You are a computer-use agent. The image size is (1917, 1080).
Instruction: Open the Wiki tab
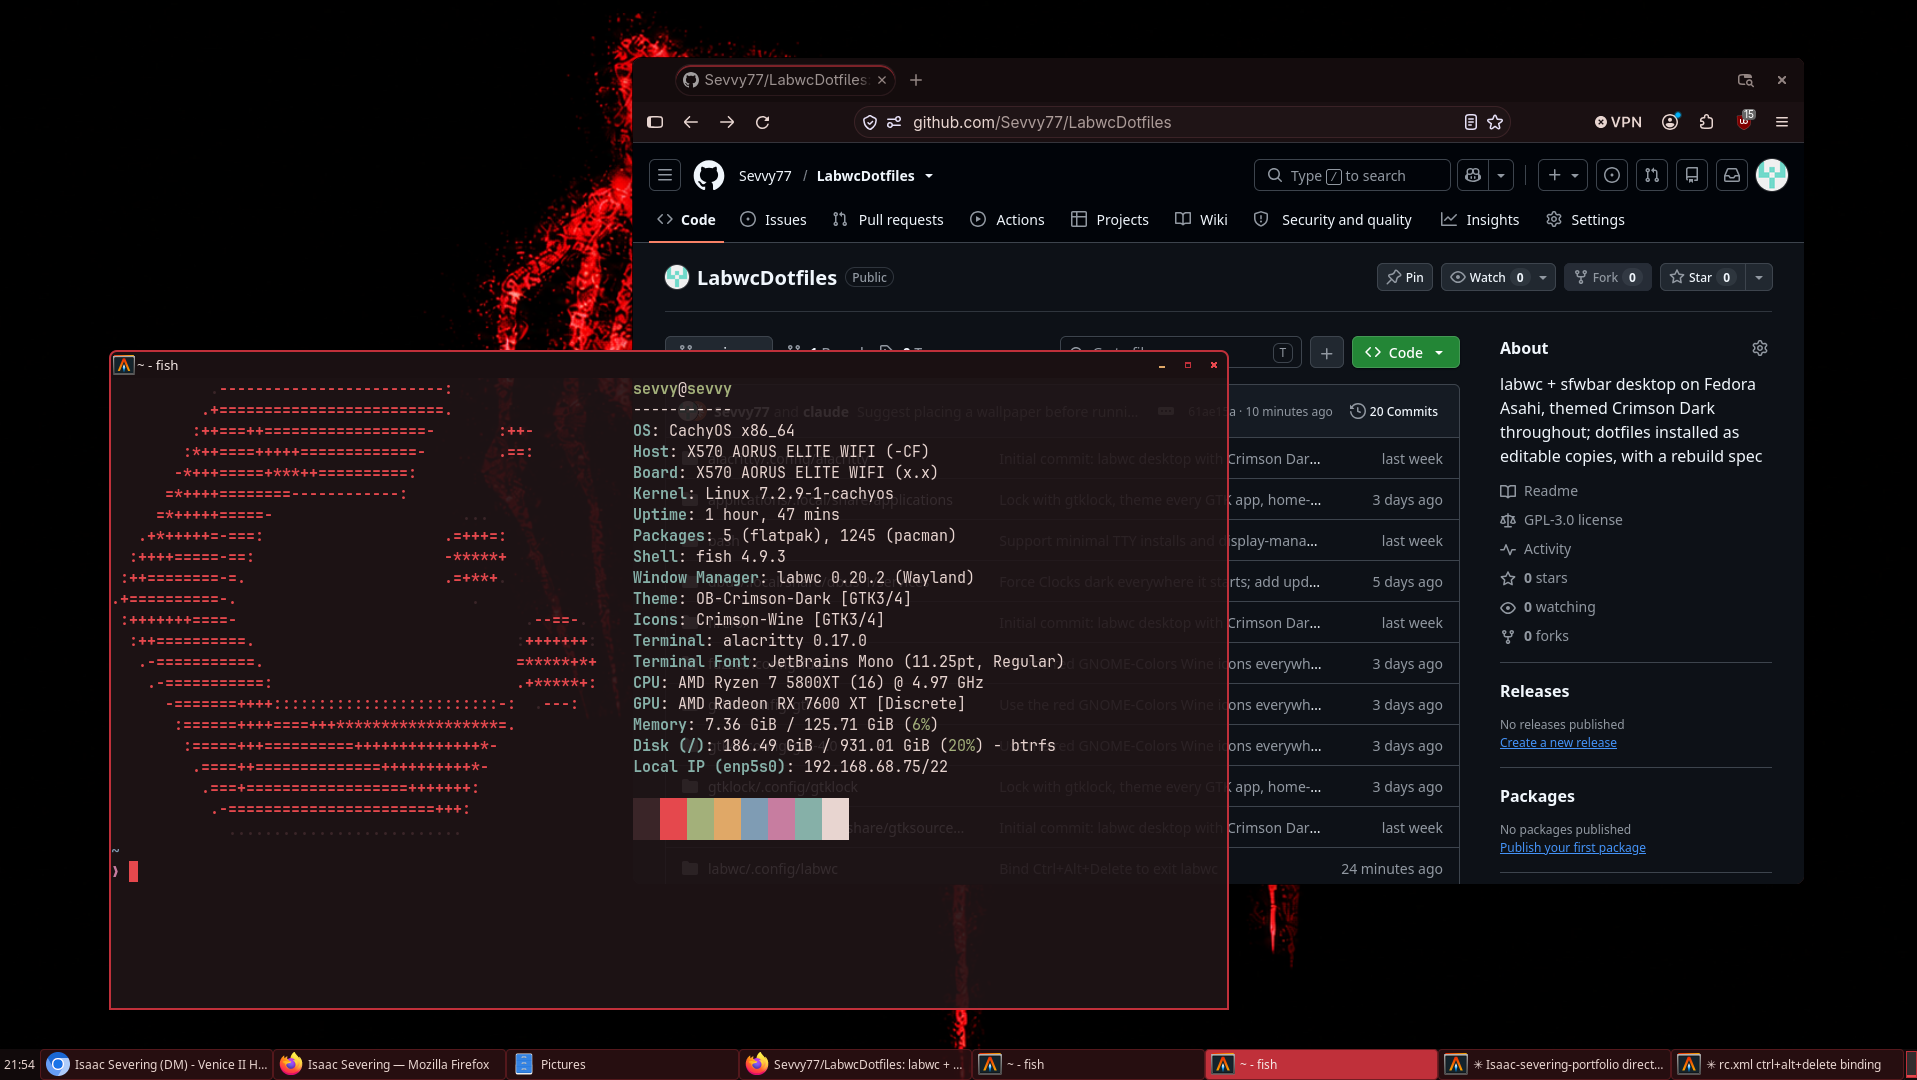coord(1201,220)
